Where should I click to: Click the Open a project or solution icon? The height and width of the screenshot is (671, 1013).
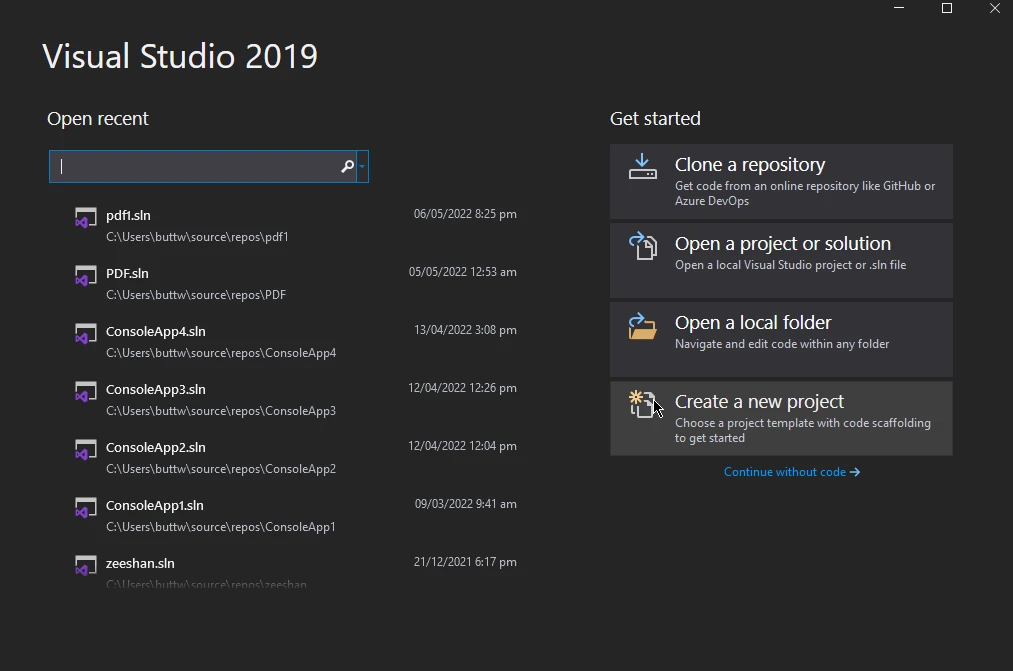(x=642, y=246)
